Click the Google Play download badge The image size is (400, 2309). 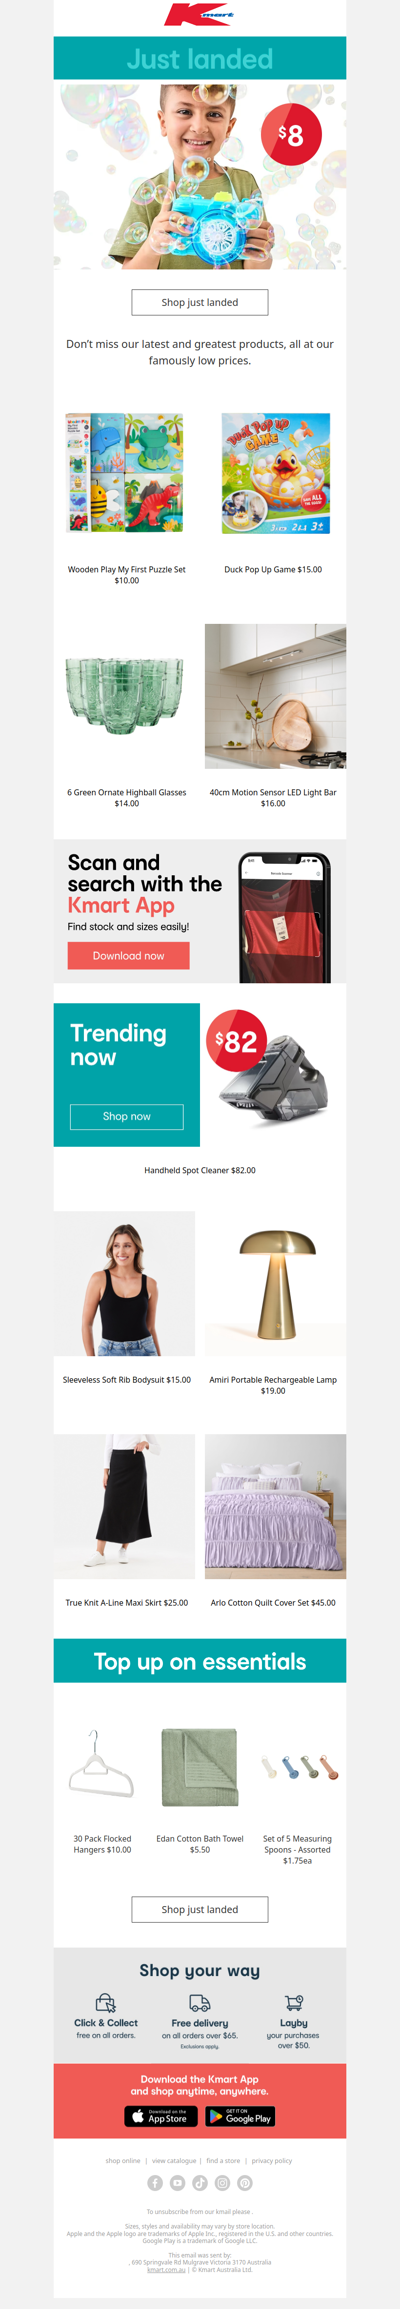coord(240,2116)
